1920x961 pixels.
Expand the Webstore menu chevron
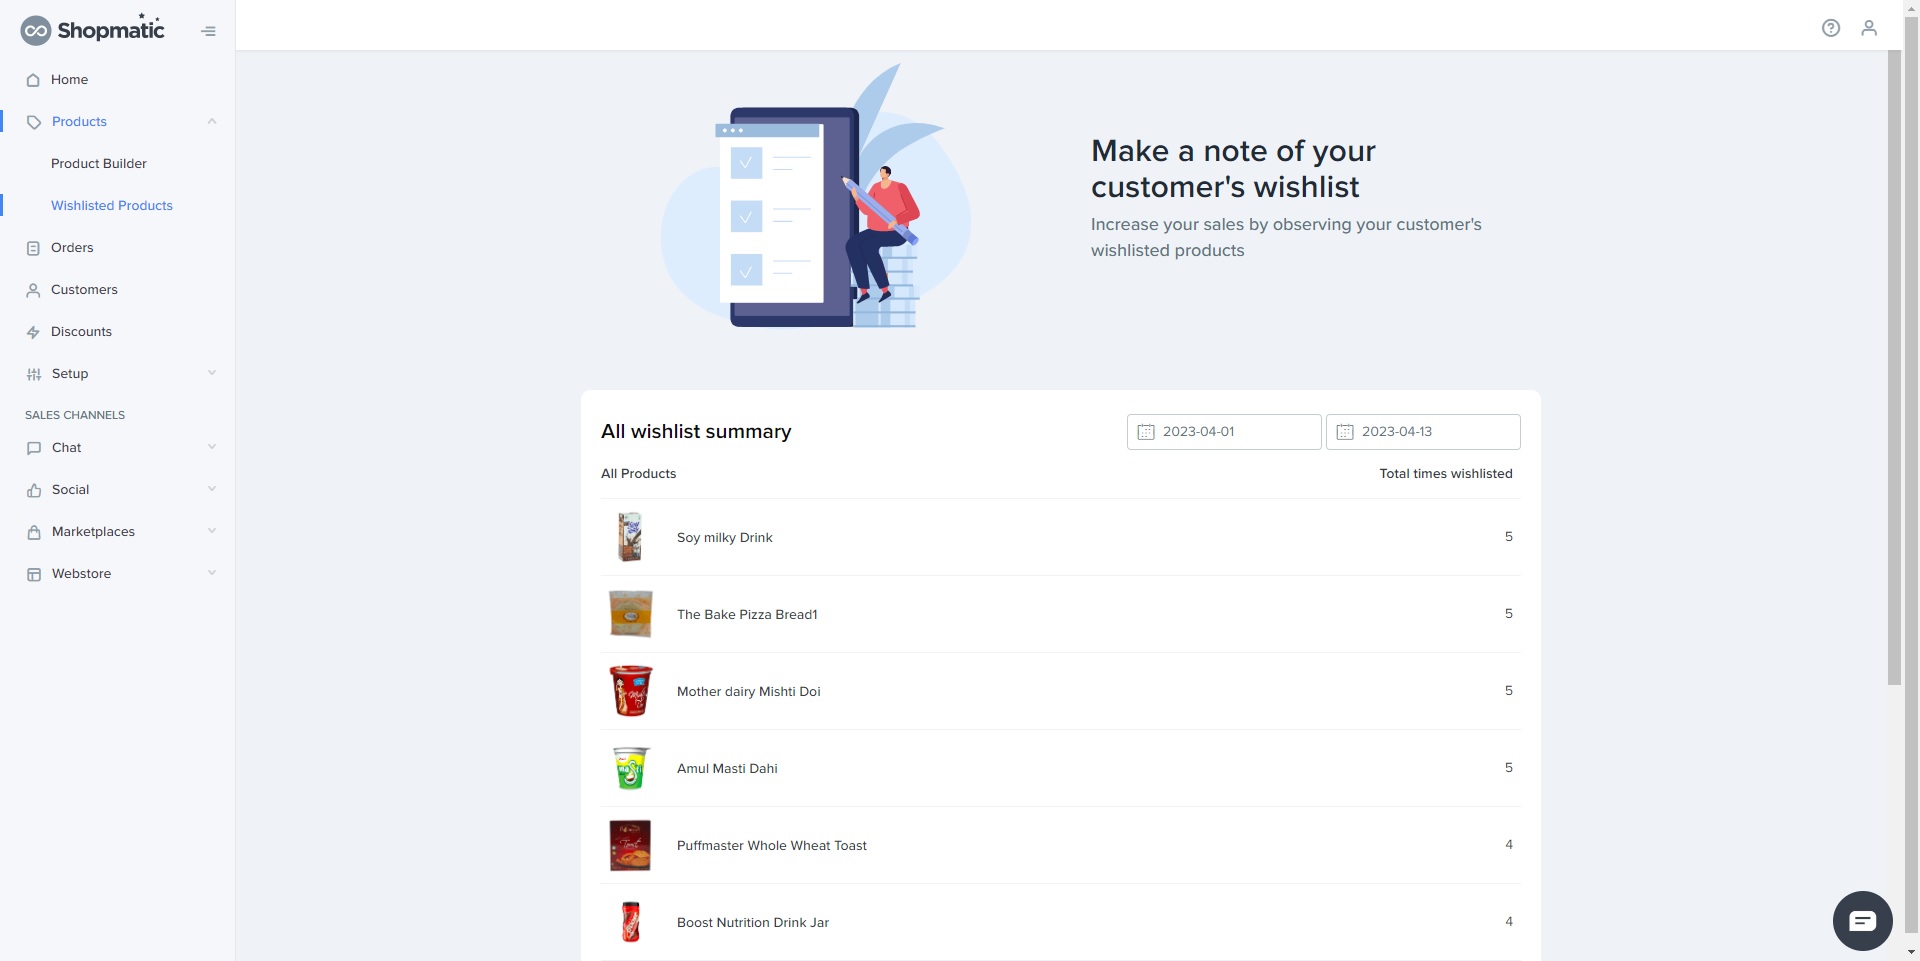(x=212, y=573)
